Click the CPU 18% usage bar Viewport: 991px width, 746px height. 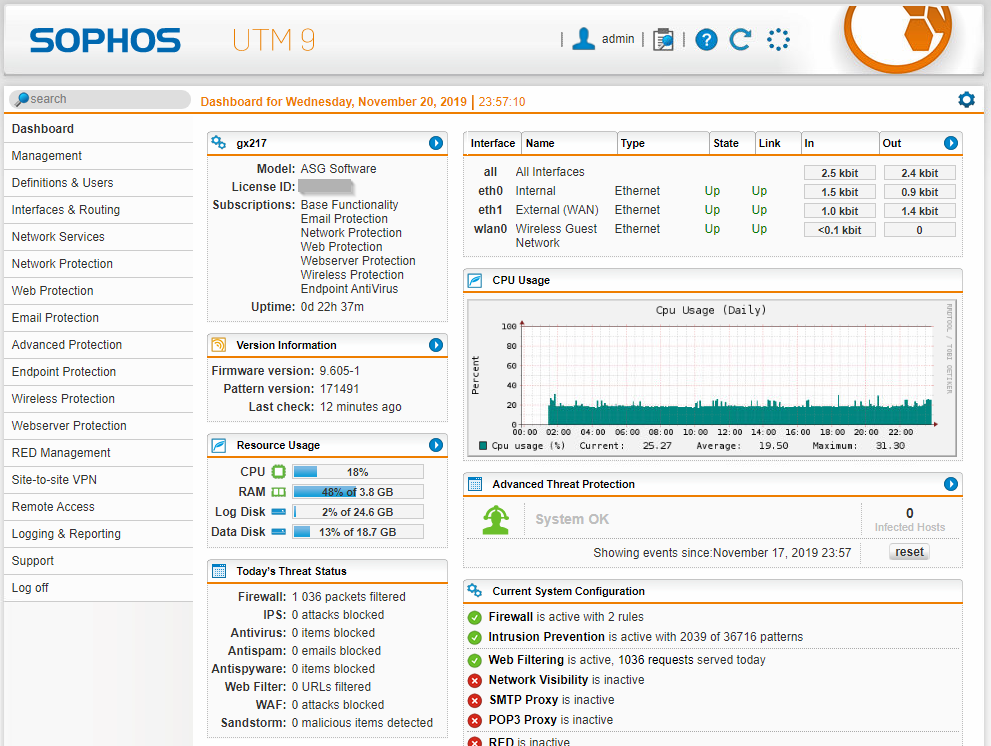tap(358, 472)
